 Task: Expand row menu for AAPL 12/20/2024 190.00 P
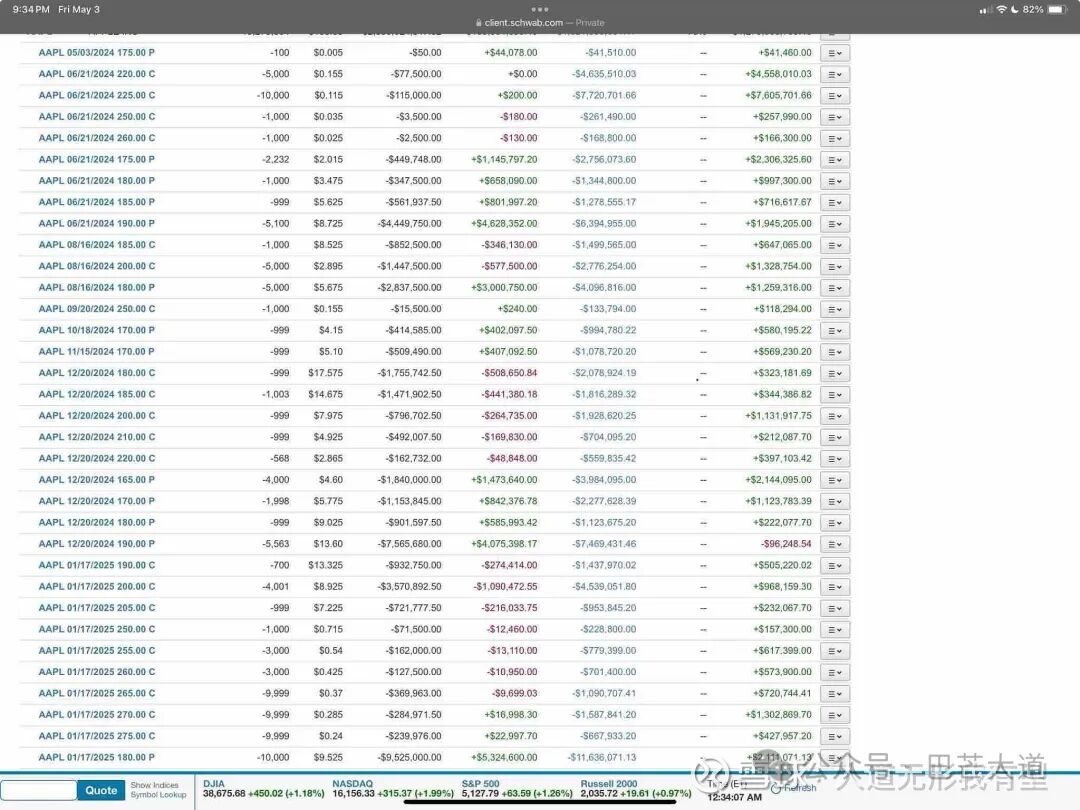(x=835, y=544)
